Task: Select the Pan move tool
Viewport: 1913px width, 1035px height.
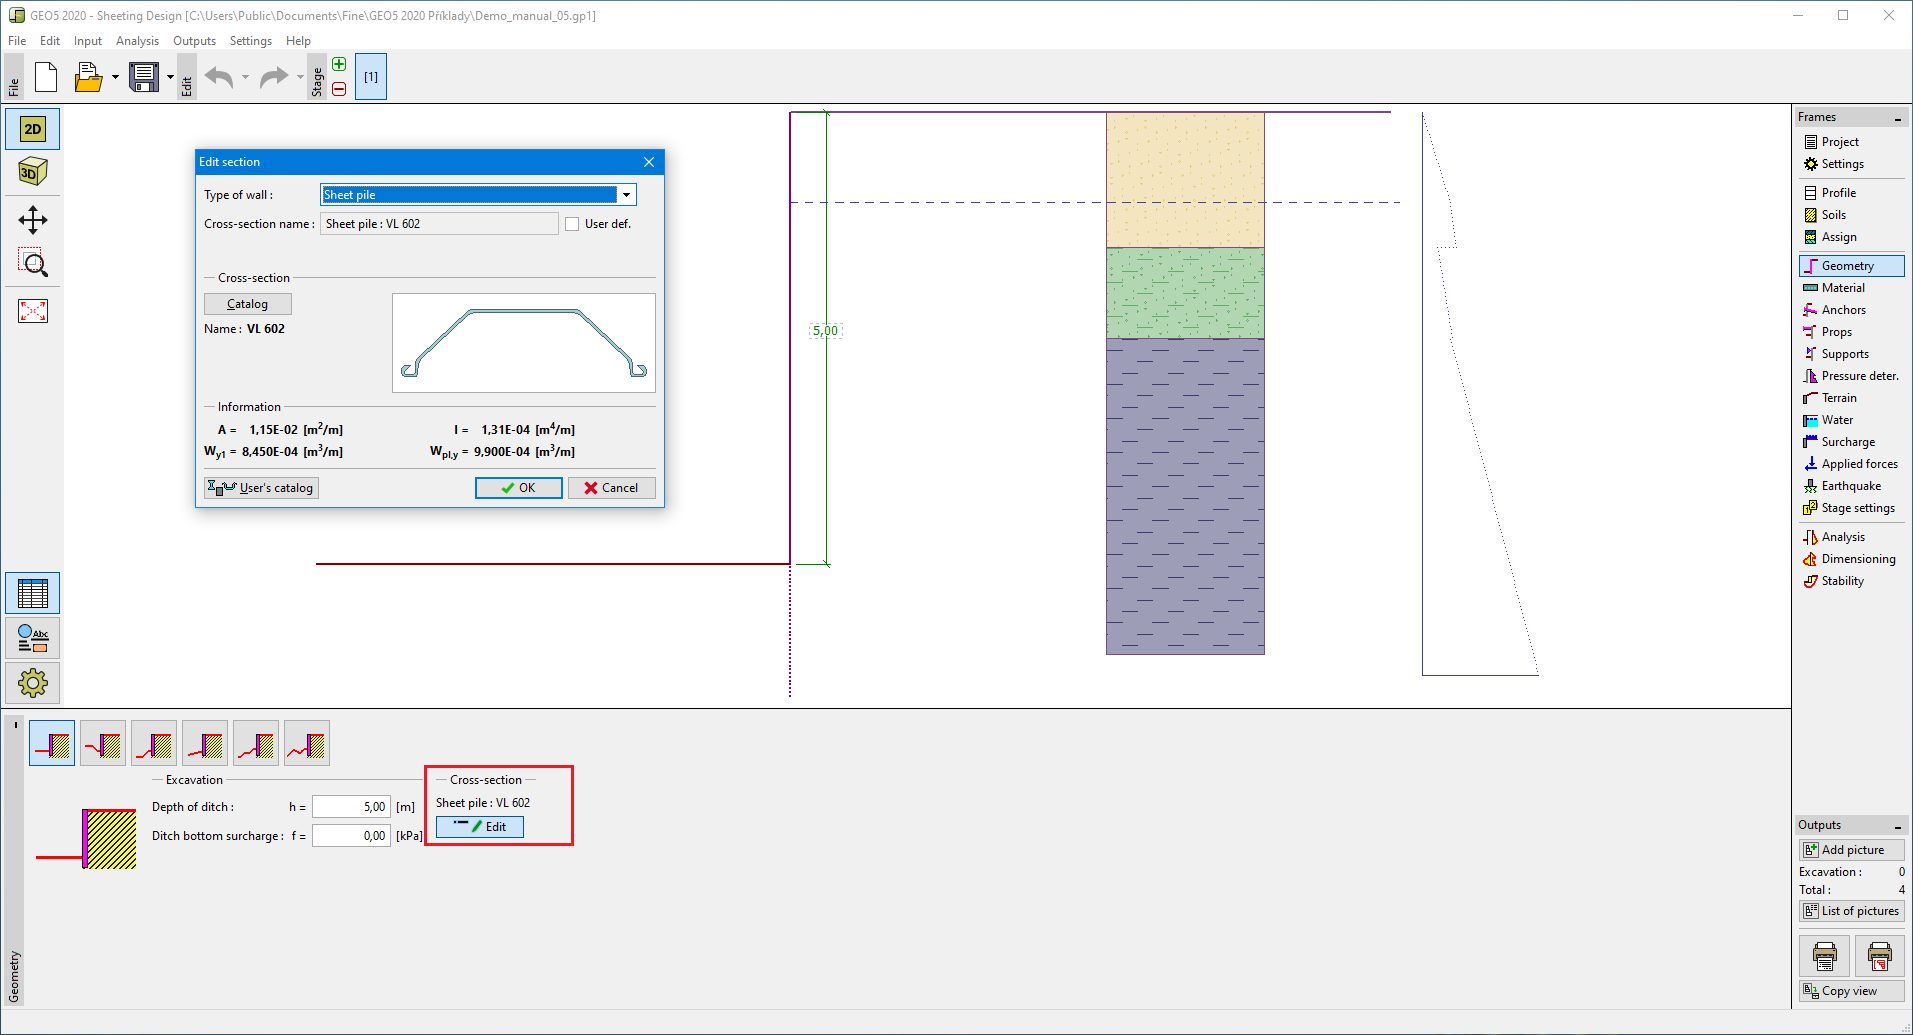Action: pyautogui.click(x=33, y=220)
